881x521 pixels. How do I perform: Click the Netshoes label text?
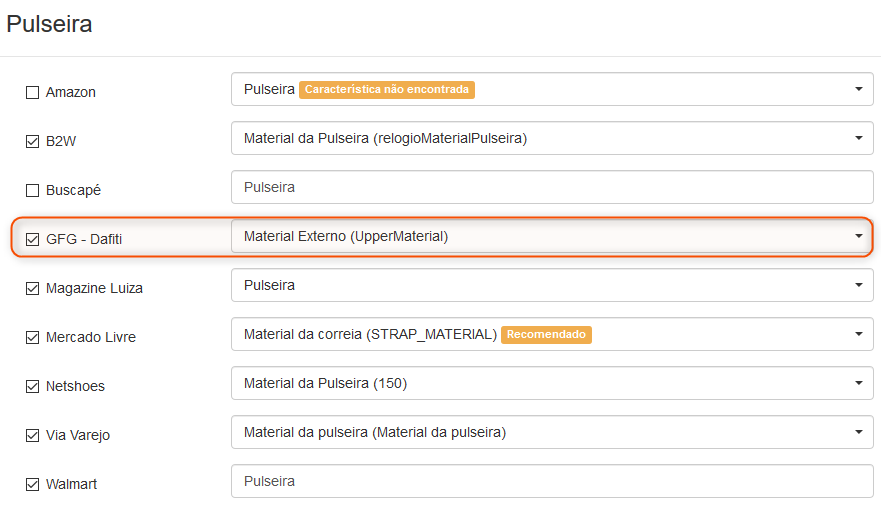[75, 386]
